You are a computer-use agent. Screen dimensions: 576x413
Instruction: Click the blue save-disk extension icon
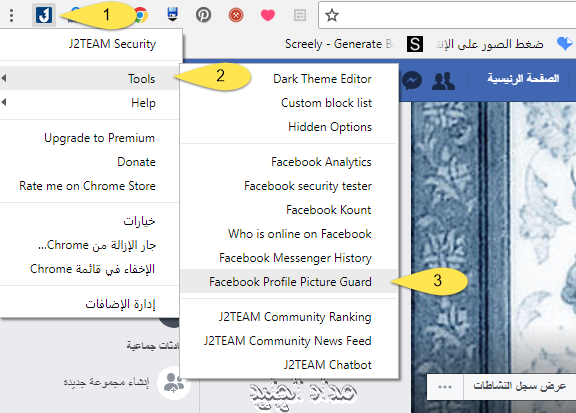(172, 14)
